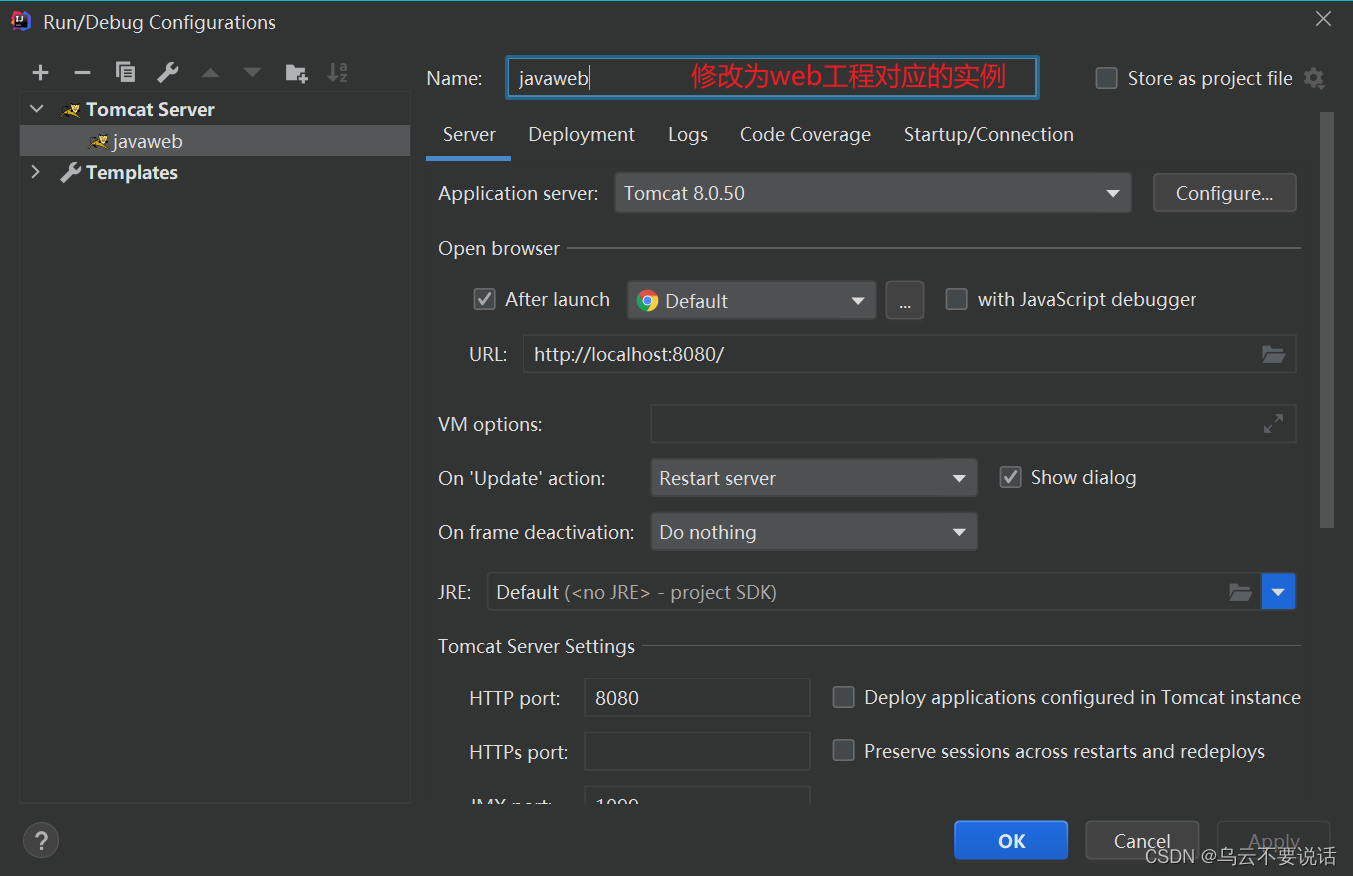Image resolution: width=1353 pixels, height=876 pixels.
Task: Click the VM options input field
Action: tap(973, 424)
